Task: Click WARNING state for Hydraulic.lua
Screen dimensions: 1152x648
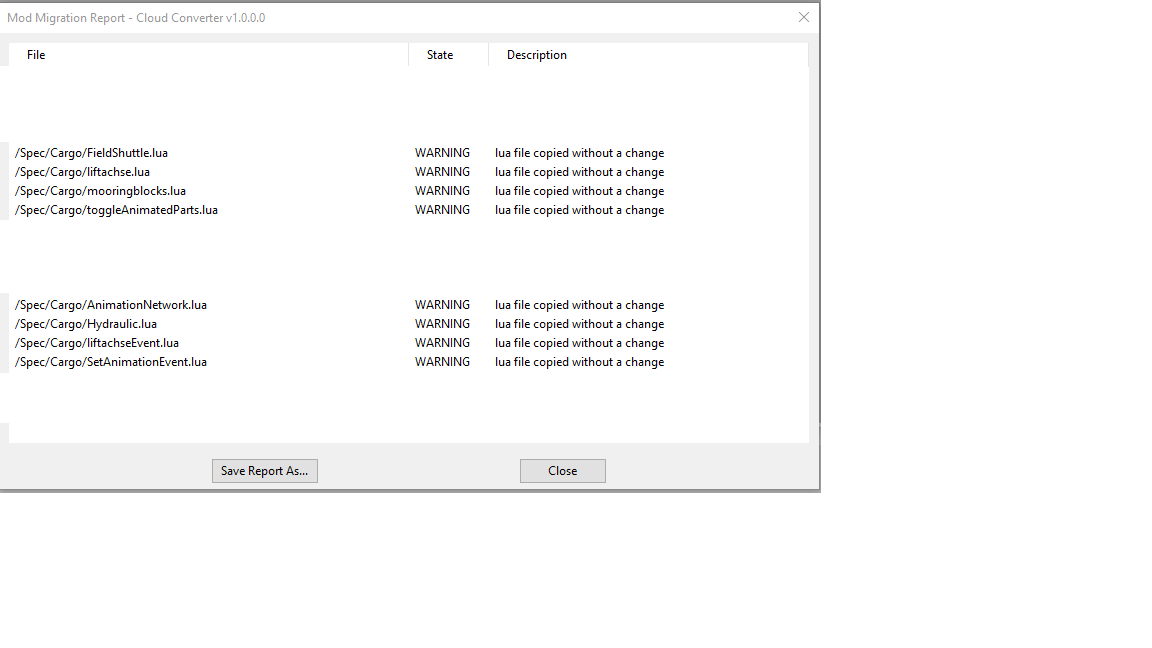Action: tap(442, 324)
